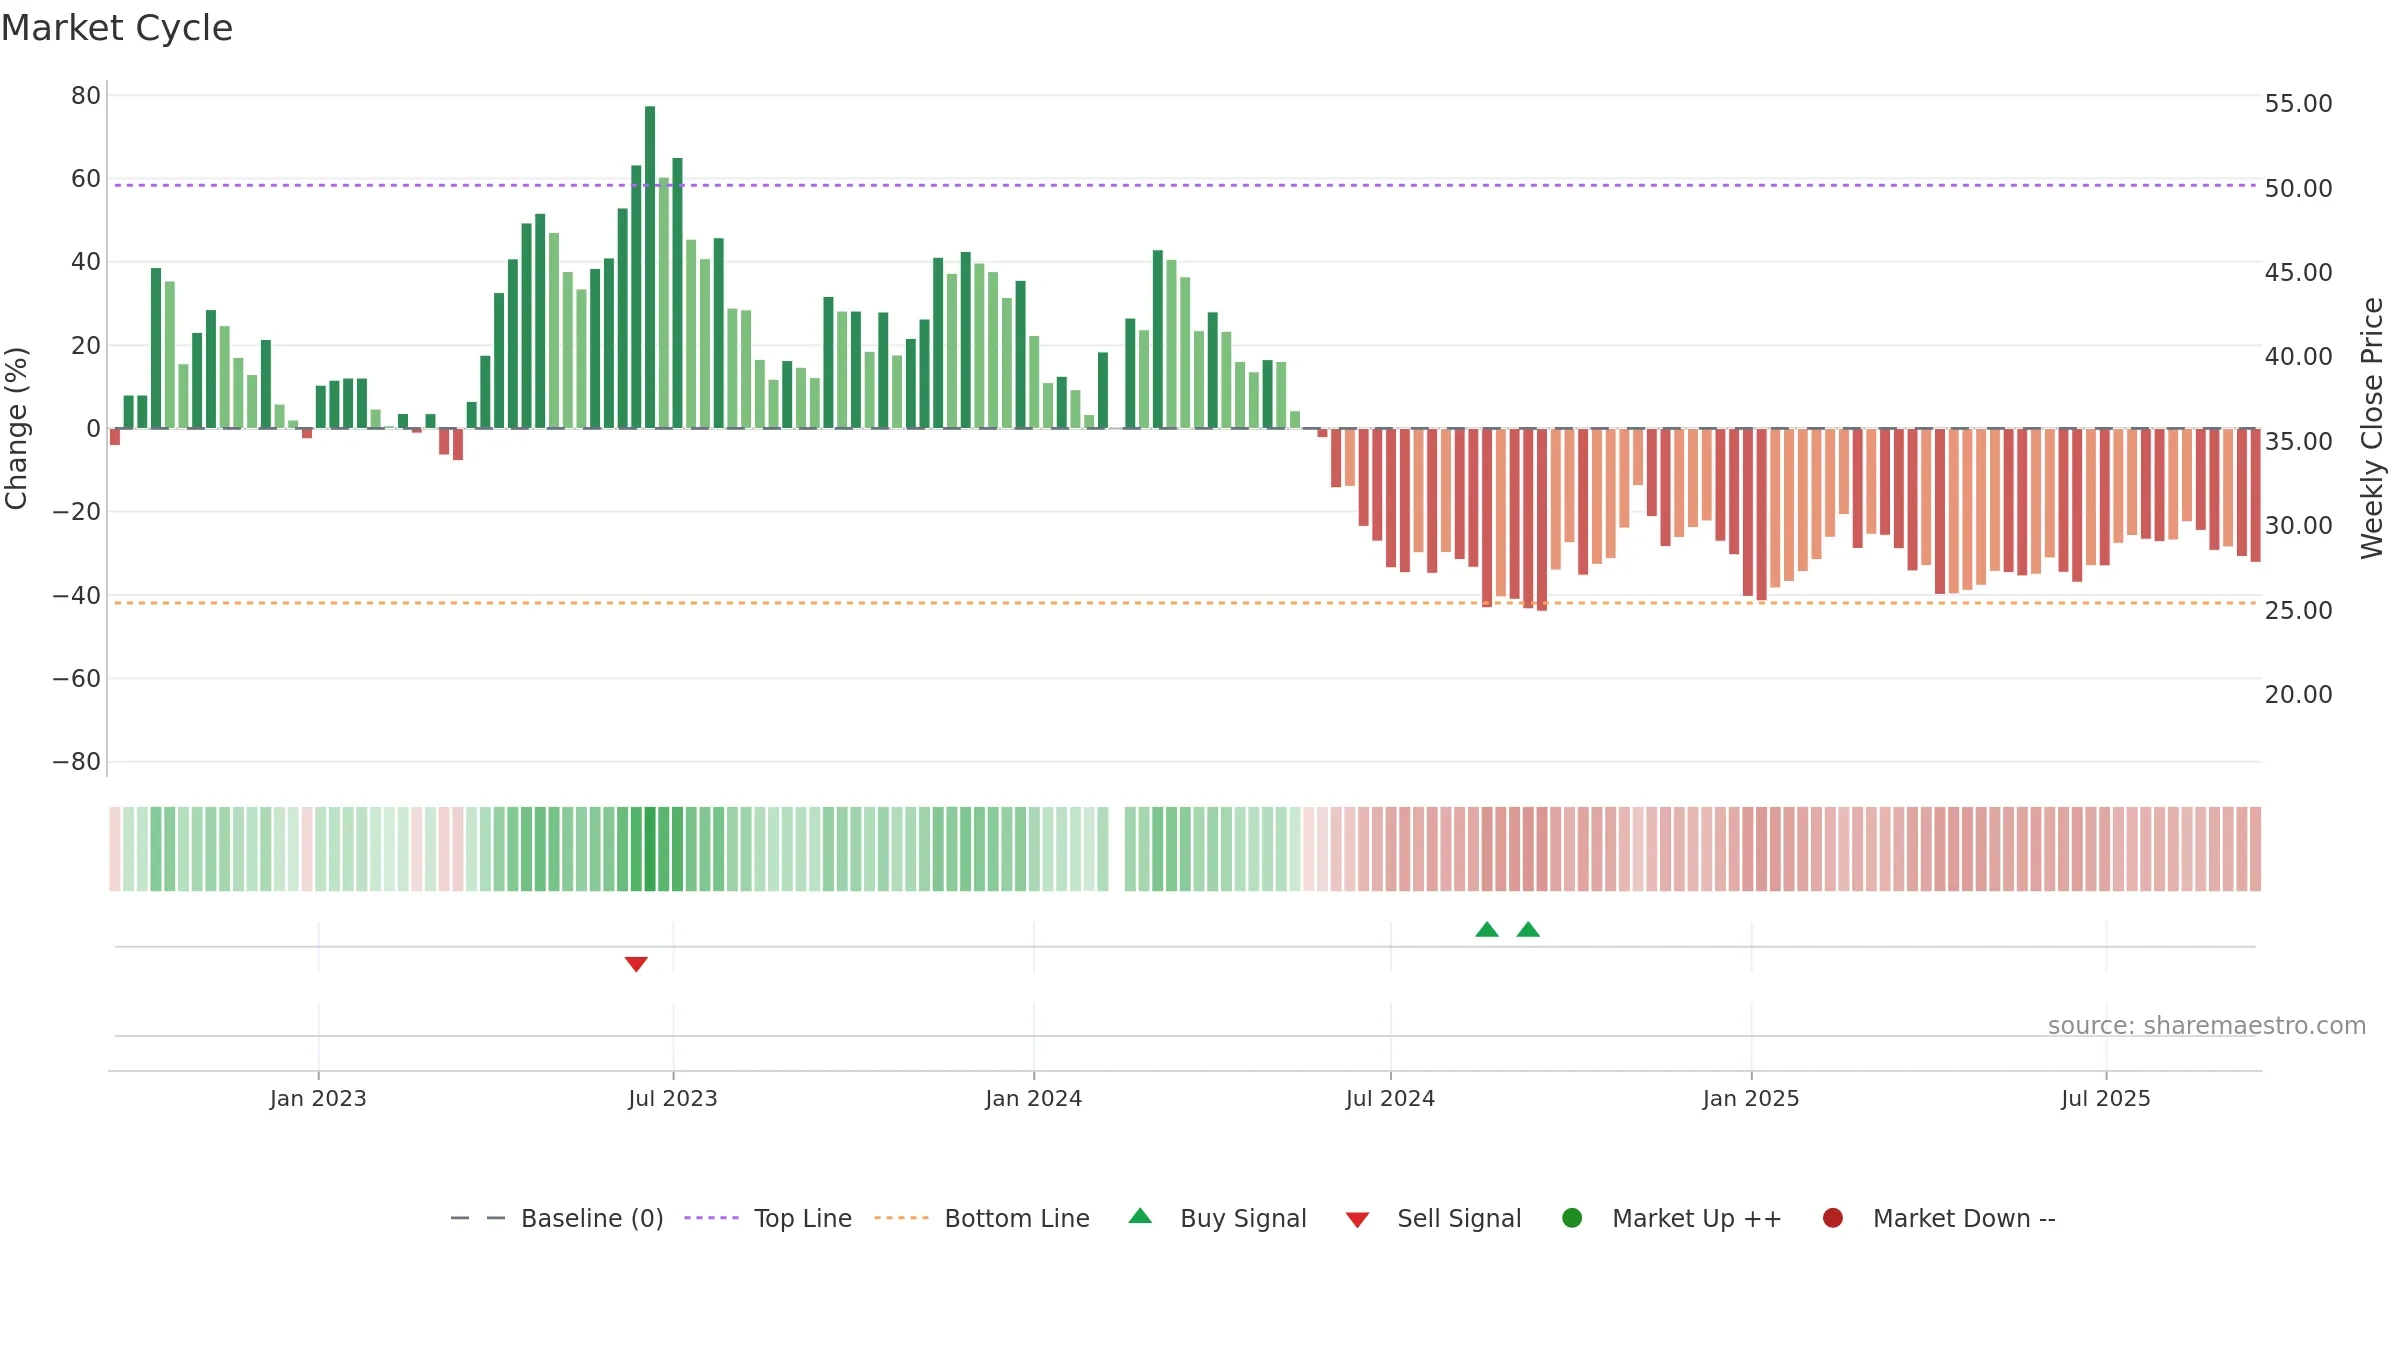Toggle Buy Signal legend entry

(x=1217, y=1218)
